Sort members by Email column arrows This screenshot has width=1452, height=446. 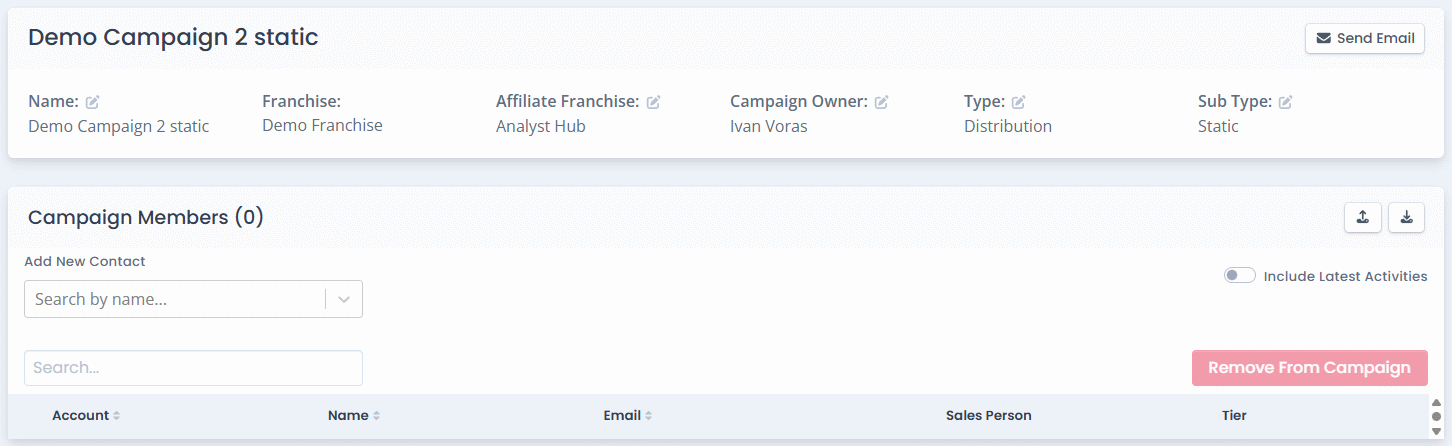click(x=648, y=416)
